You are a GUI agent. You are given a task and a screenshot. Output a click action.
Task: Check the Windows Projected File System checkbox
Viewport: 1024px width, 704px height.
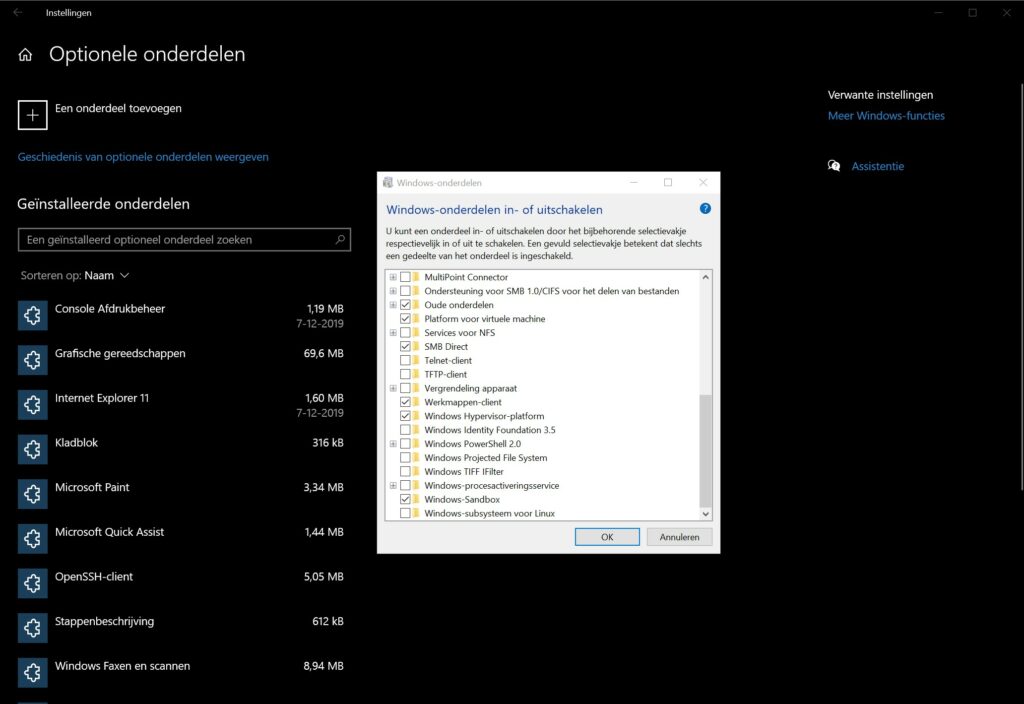[405, 458]
